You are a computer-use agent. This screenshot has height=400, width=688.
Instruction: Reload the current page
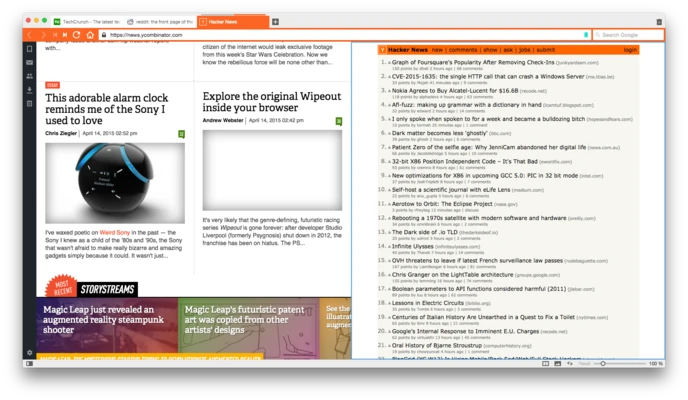(x=76, y=35)
